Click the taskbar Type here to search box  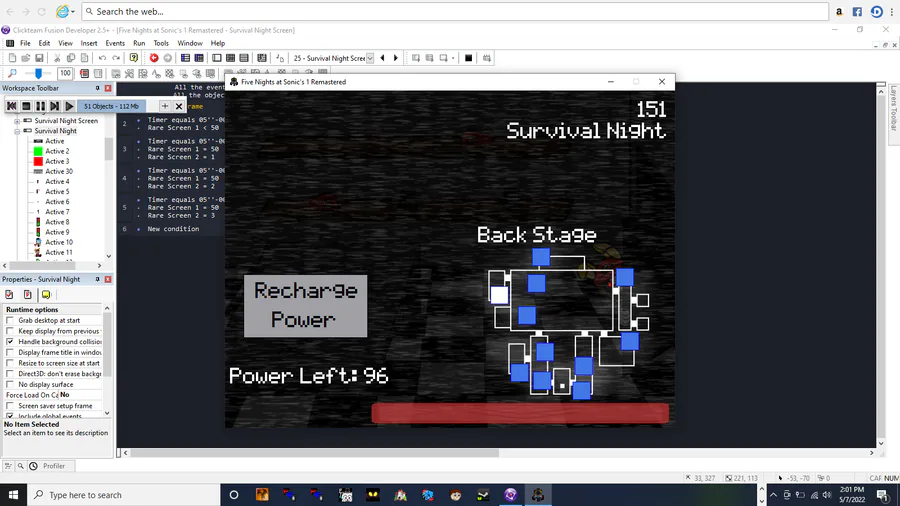point(123,495)
